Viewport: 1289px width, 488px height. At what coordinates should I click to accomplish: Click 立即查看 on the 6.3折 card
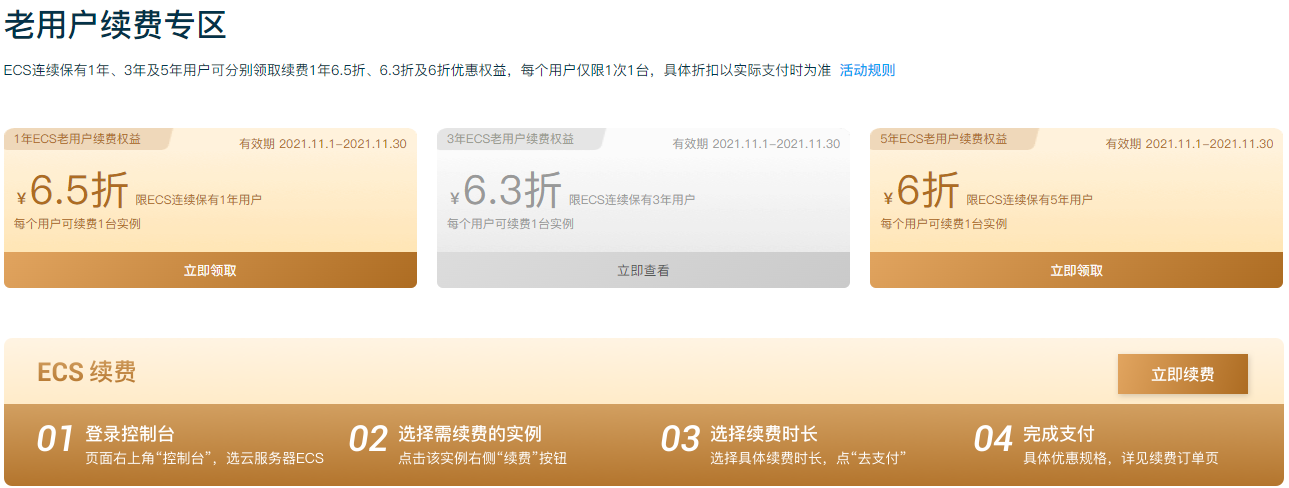[x=643, y=270]
